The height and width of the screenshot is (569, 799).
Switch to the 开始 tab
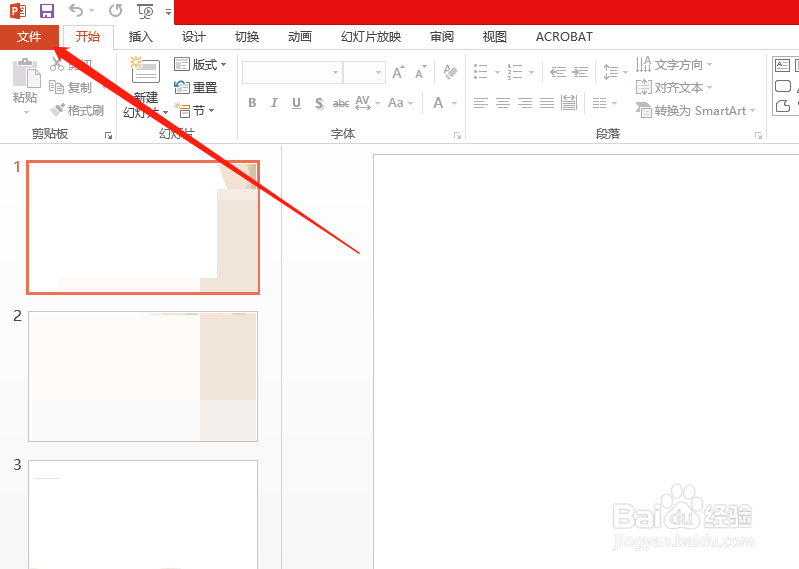tap(88, 37)
